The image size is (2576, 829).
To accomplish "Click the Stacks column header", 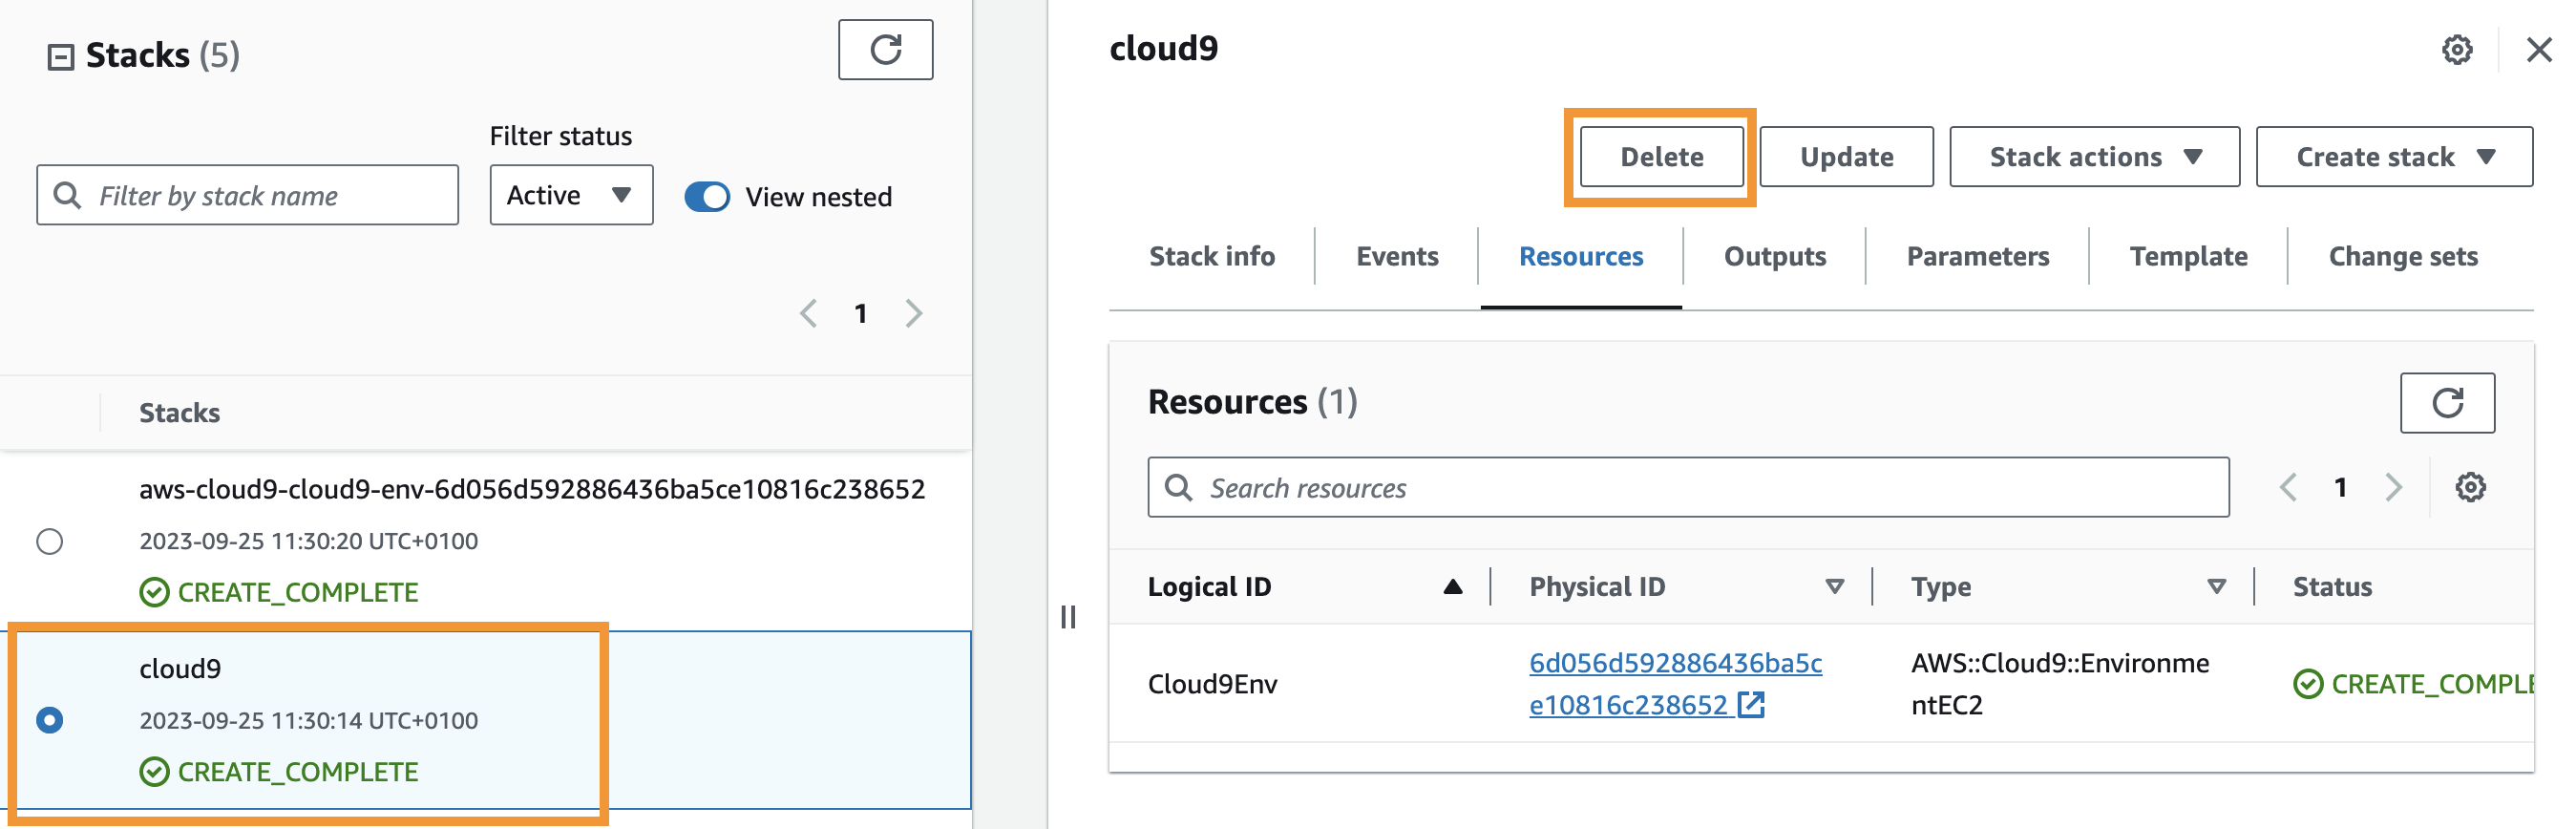I will 179,413.
